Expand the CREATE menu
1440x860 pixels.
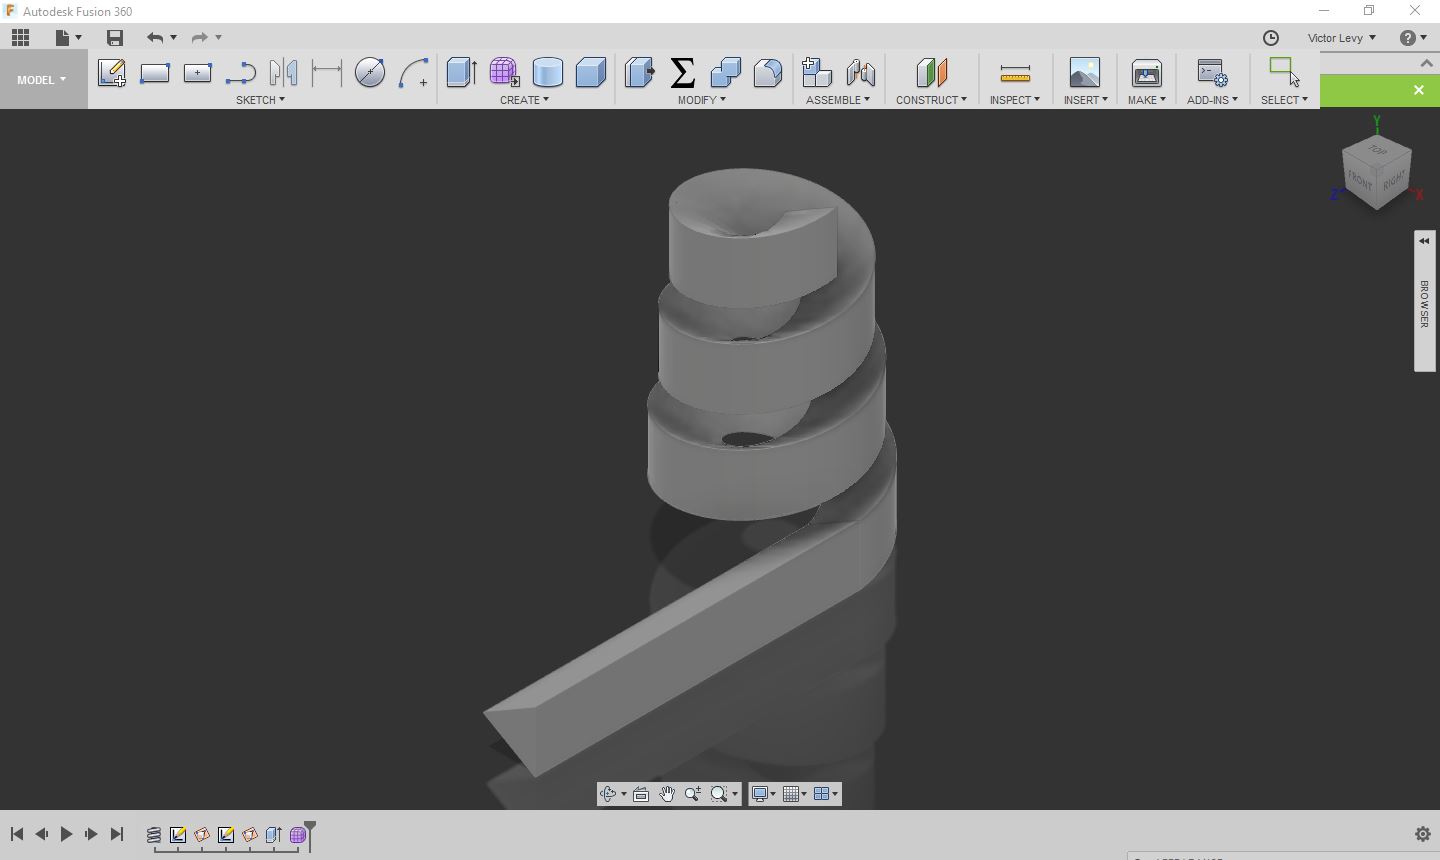524,100
